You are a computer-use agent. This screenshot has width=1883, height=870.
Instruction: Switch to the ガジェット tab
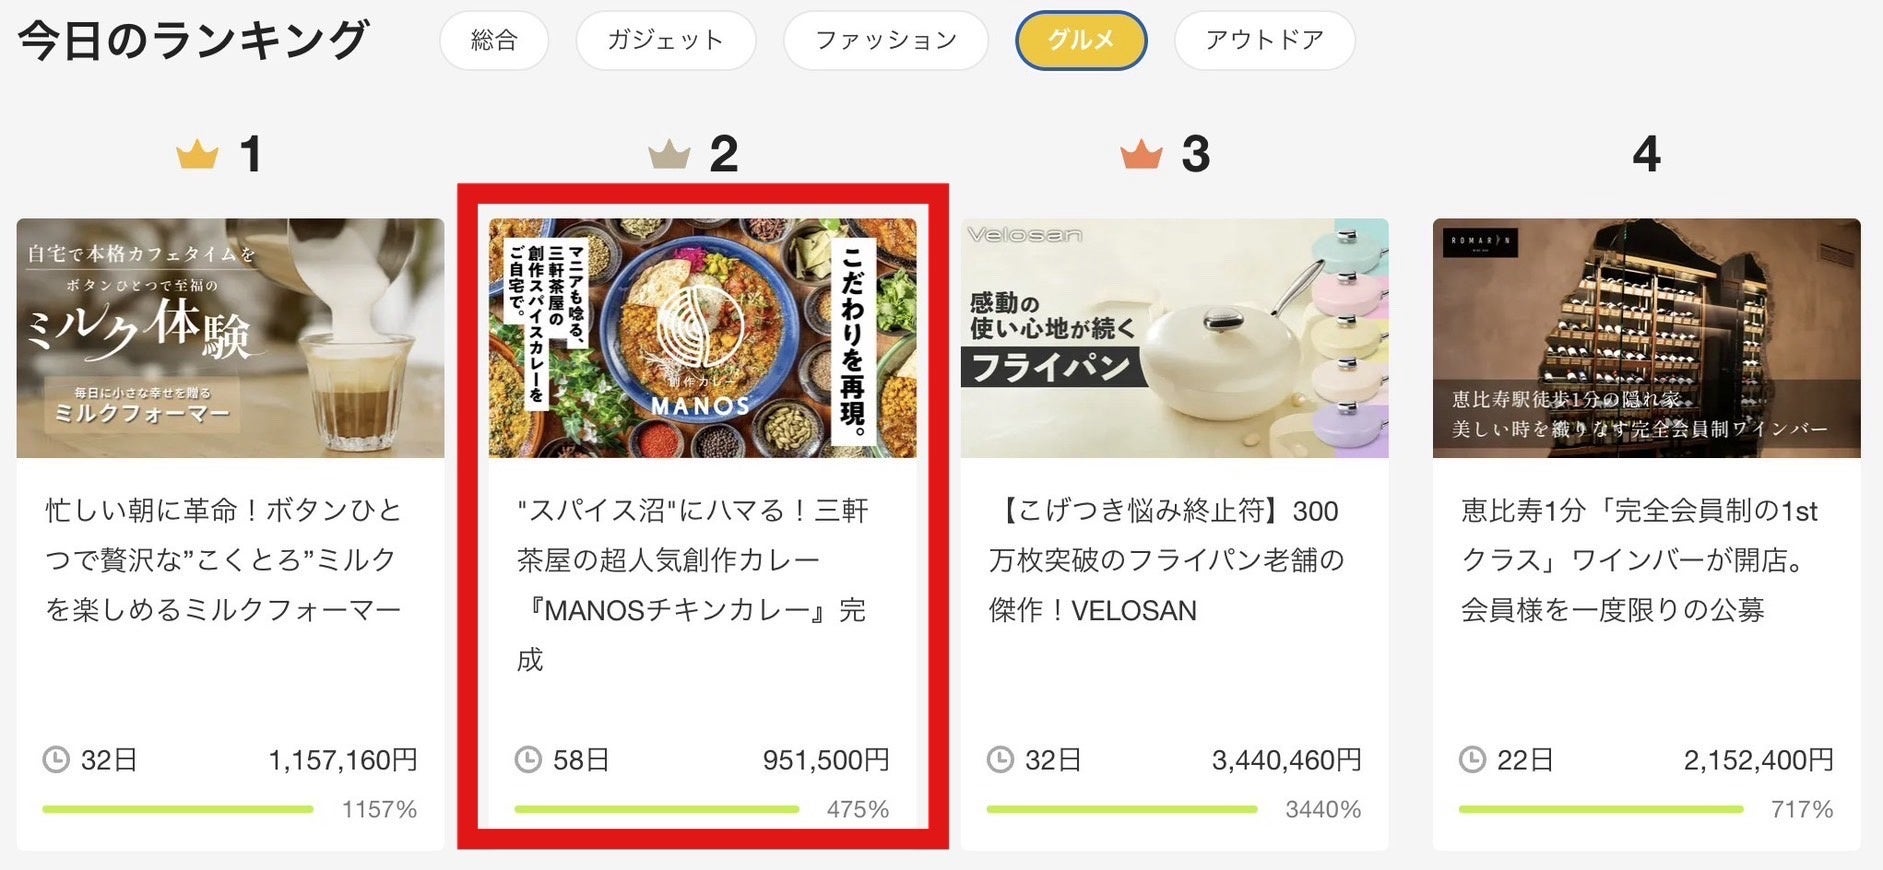coord(665,41)
